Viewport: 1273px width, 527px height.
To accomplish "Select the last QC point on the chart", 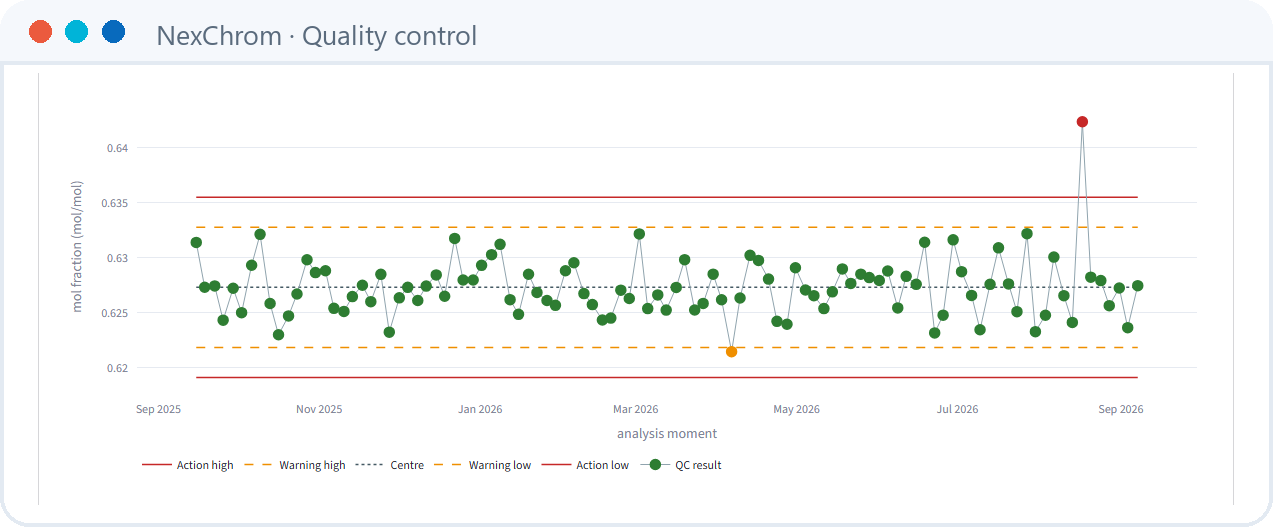I will (1137, 286).
